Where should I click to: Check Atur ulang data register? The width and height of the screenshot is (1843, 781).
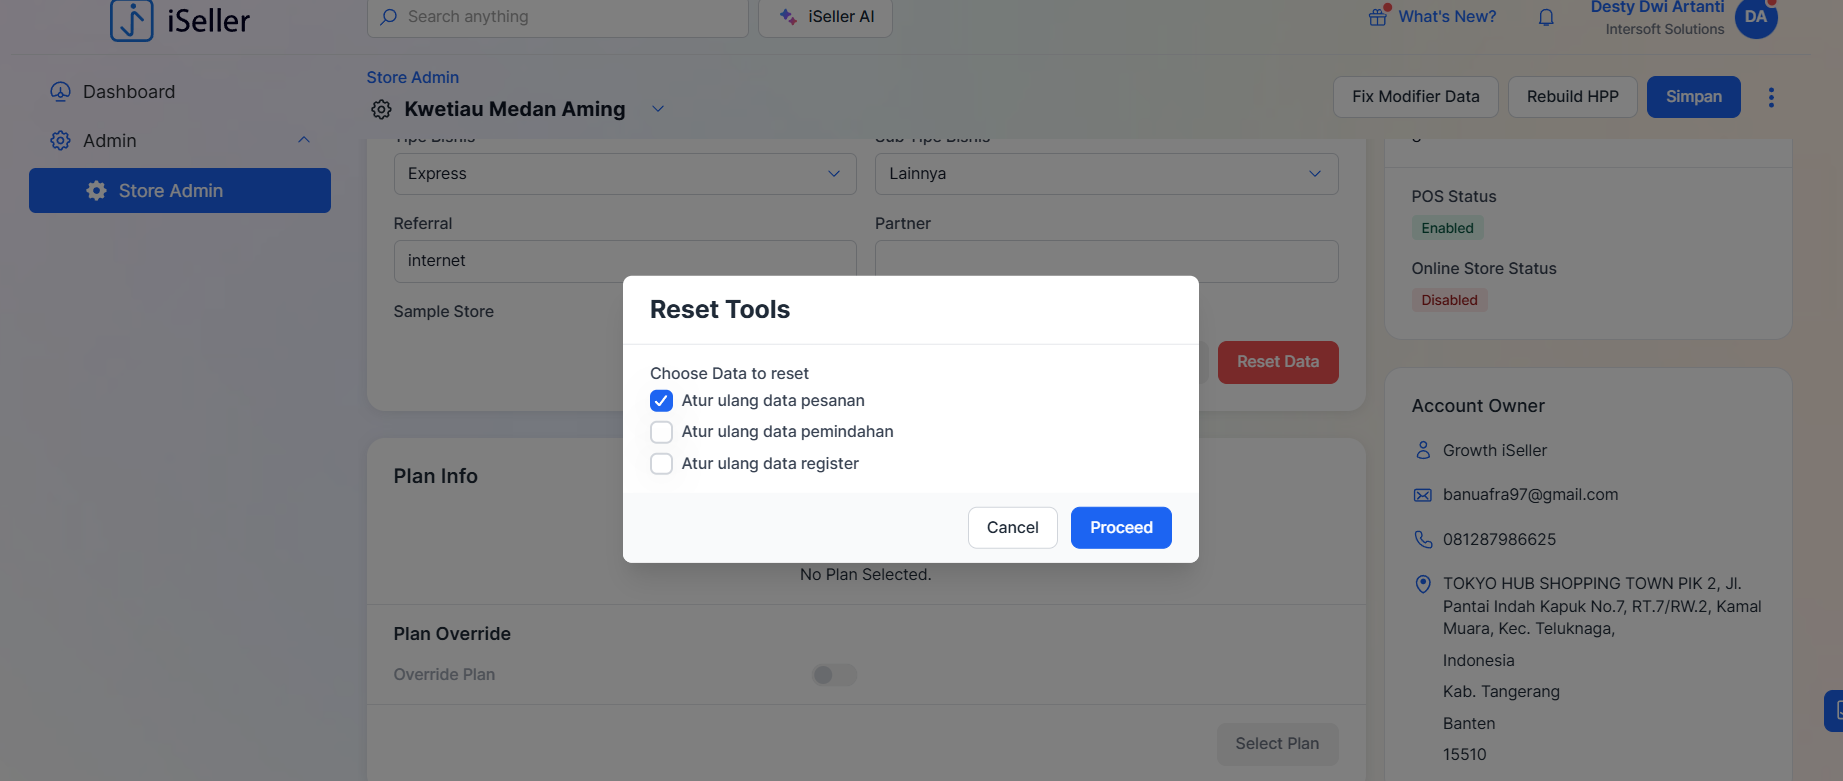coord(661,464)
